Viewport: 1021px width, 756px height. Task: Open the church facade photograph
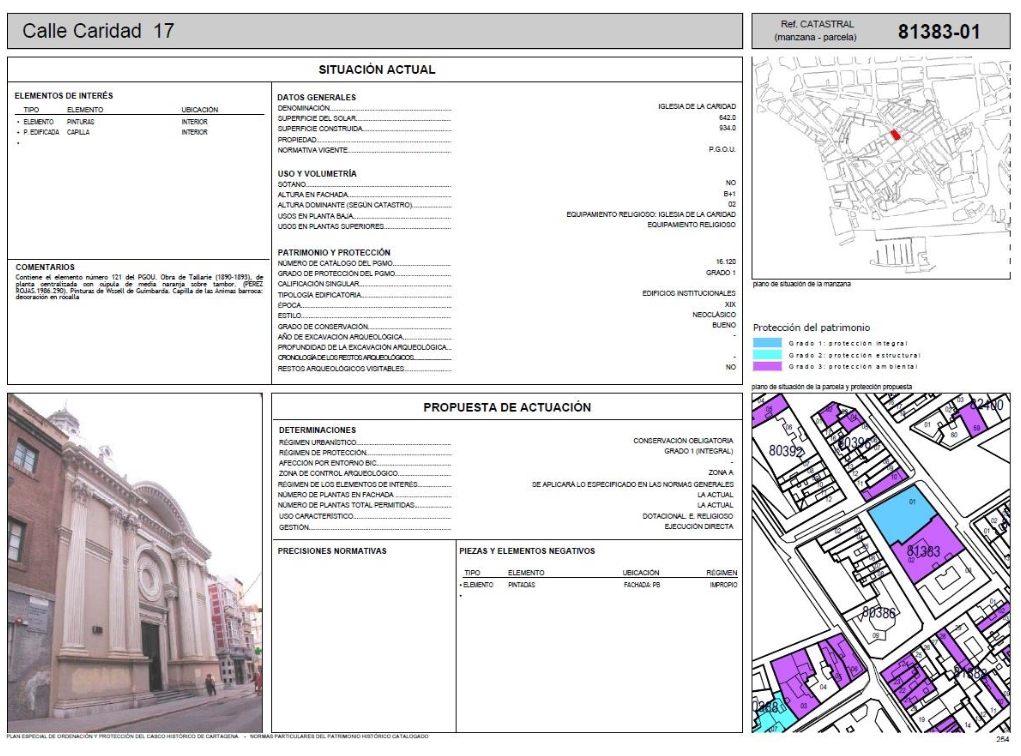[x=134, y=563]
